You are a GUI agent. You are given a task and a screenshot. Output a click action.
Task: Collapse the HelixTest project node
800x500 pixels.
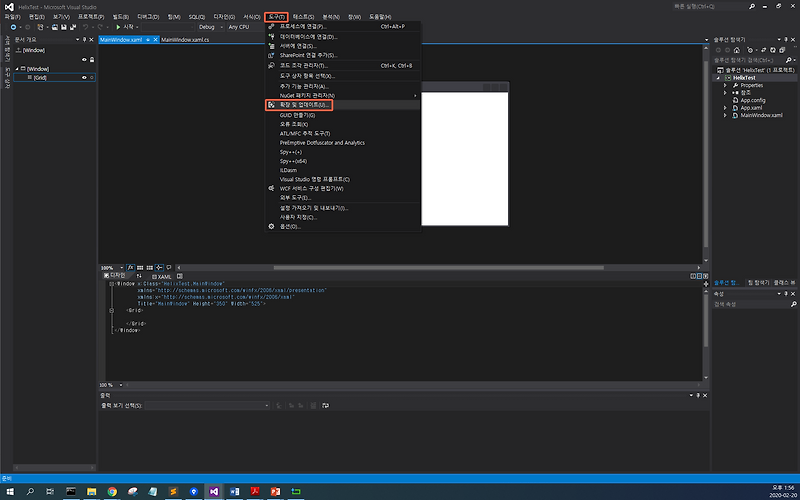[718, 78]
